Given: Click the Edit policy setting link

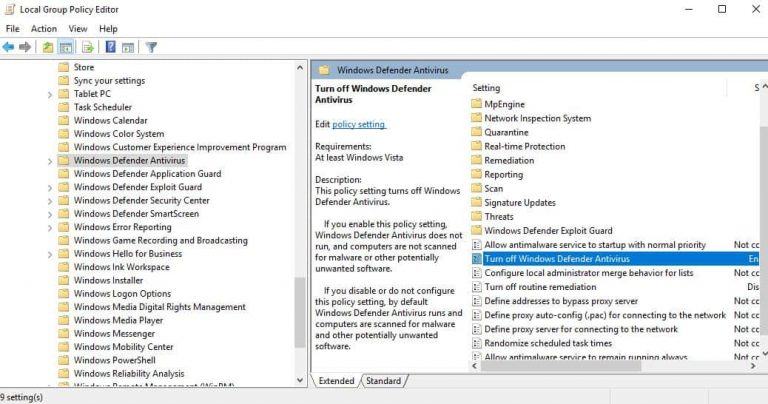Looking at the screenshot, I should click(358, 124).
